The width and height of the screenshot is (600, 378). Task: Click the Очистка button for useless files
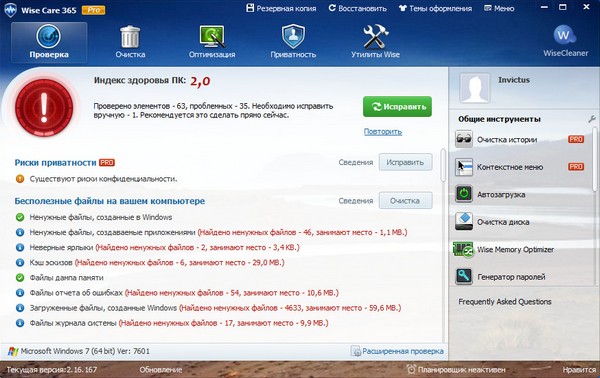click(405, 200)
